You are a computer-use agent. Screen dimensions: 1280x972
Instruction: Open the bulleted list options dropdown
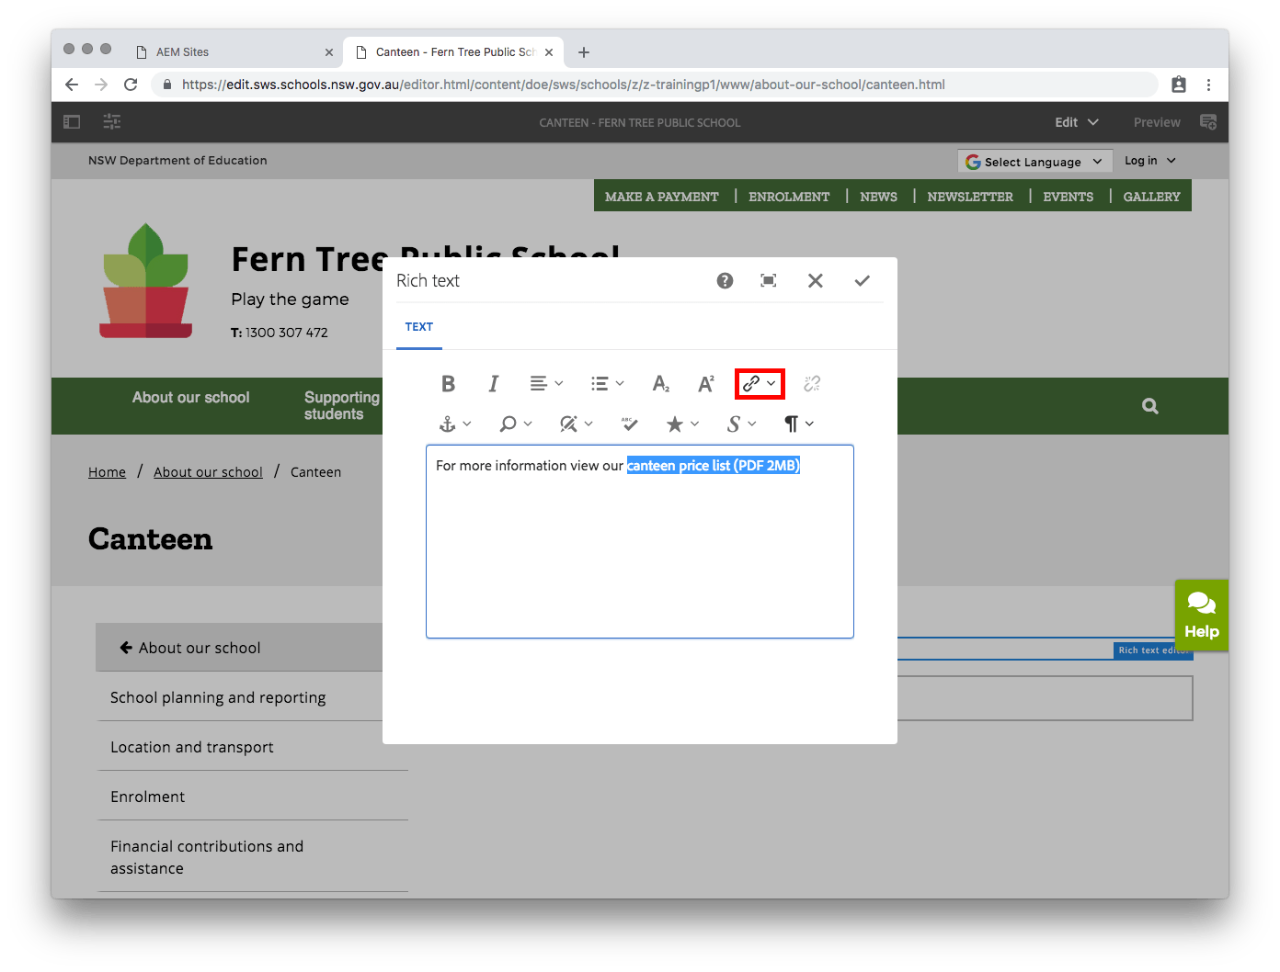607,384
